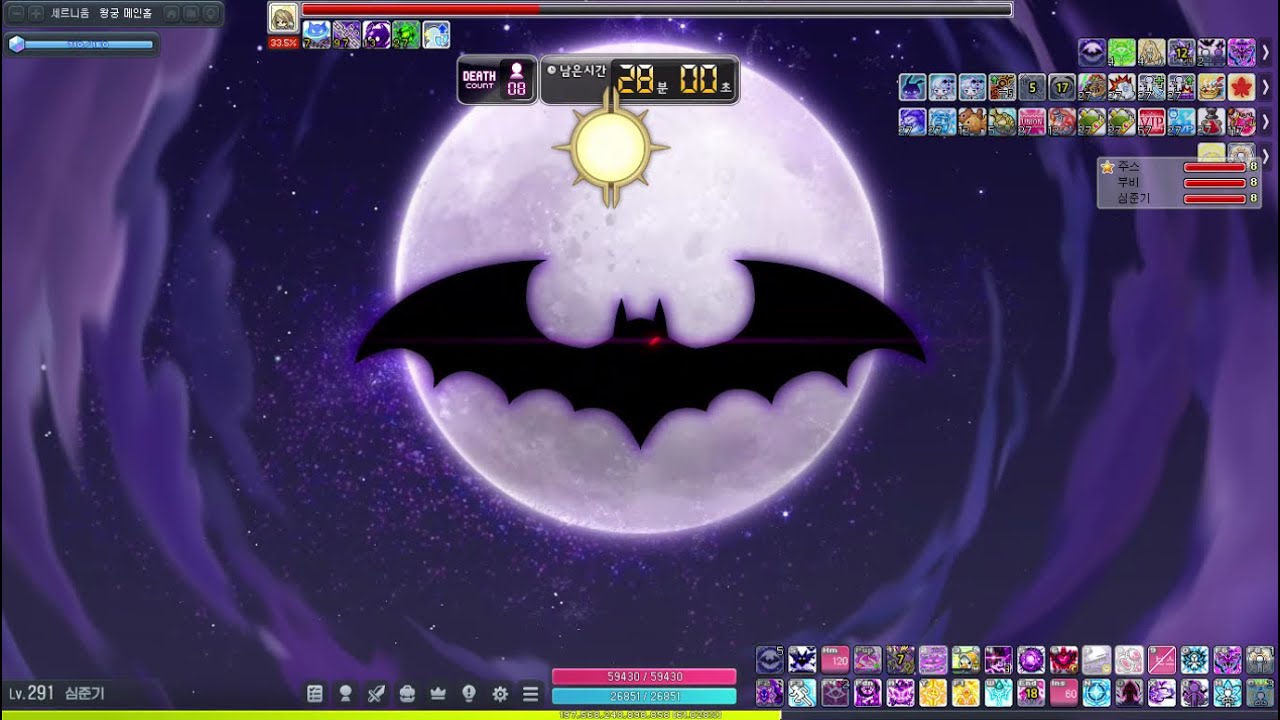This screenshot has height=720, width=1280.
Task: Click the Lv.291 심준기 character label
Action: (57, 693)
